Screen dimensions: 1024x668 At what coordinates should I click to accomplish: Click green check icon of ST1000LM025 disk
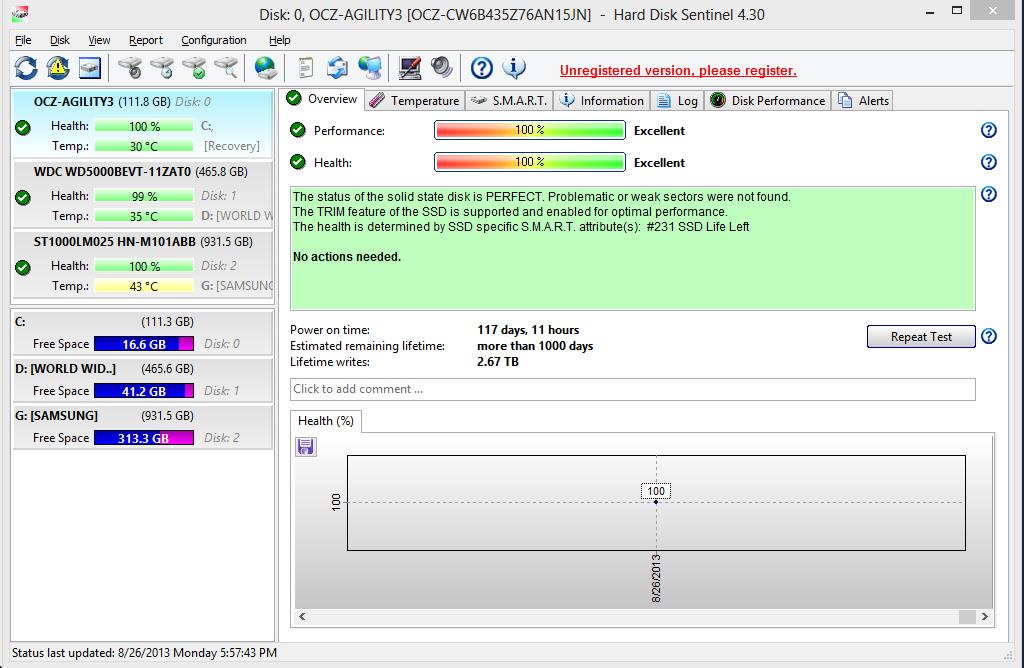[x=23, y=267]
